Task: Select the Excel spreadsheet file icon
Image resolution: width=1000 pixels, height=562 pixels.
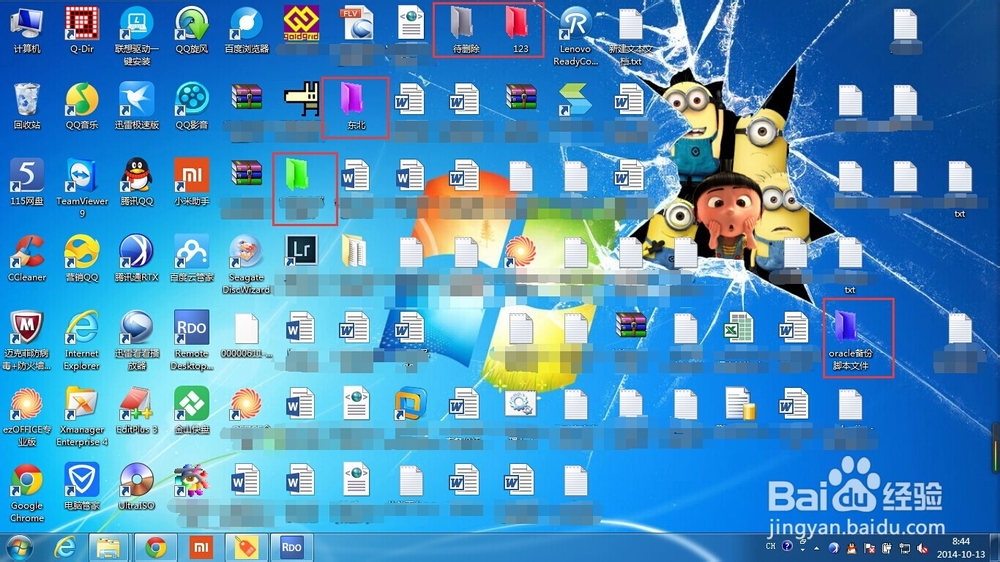Action: tap(740, 329)
